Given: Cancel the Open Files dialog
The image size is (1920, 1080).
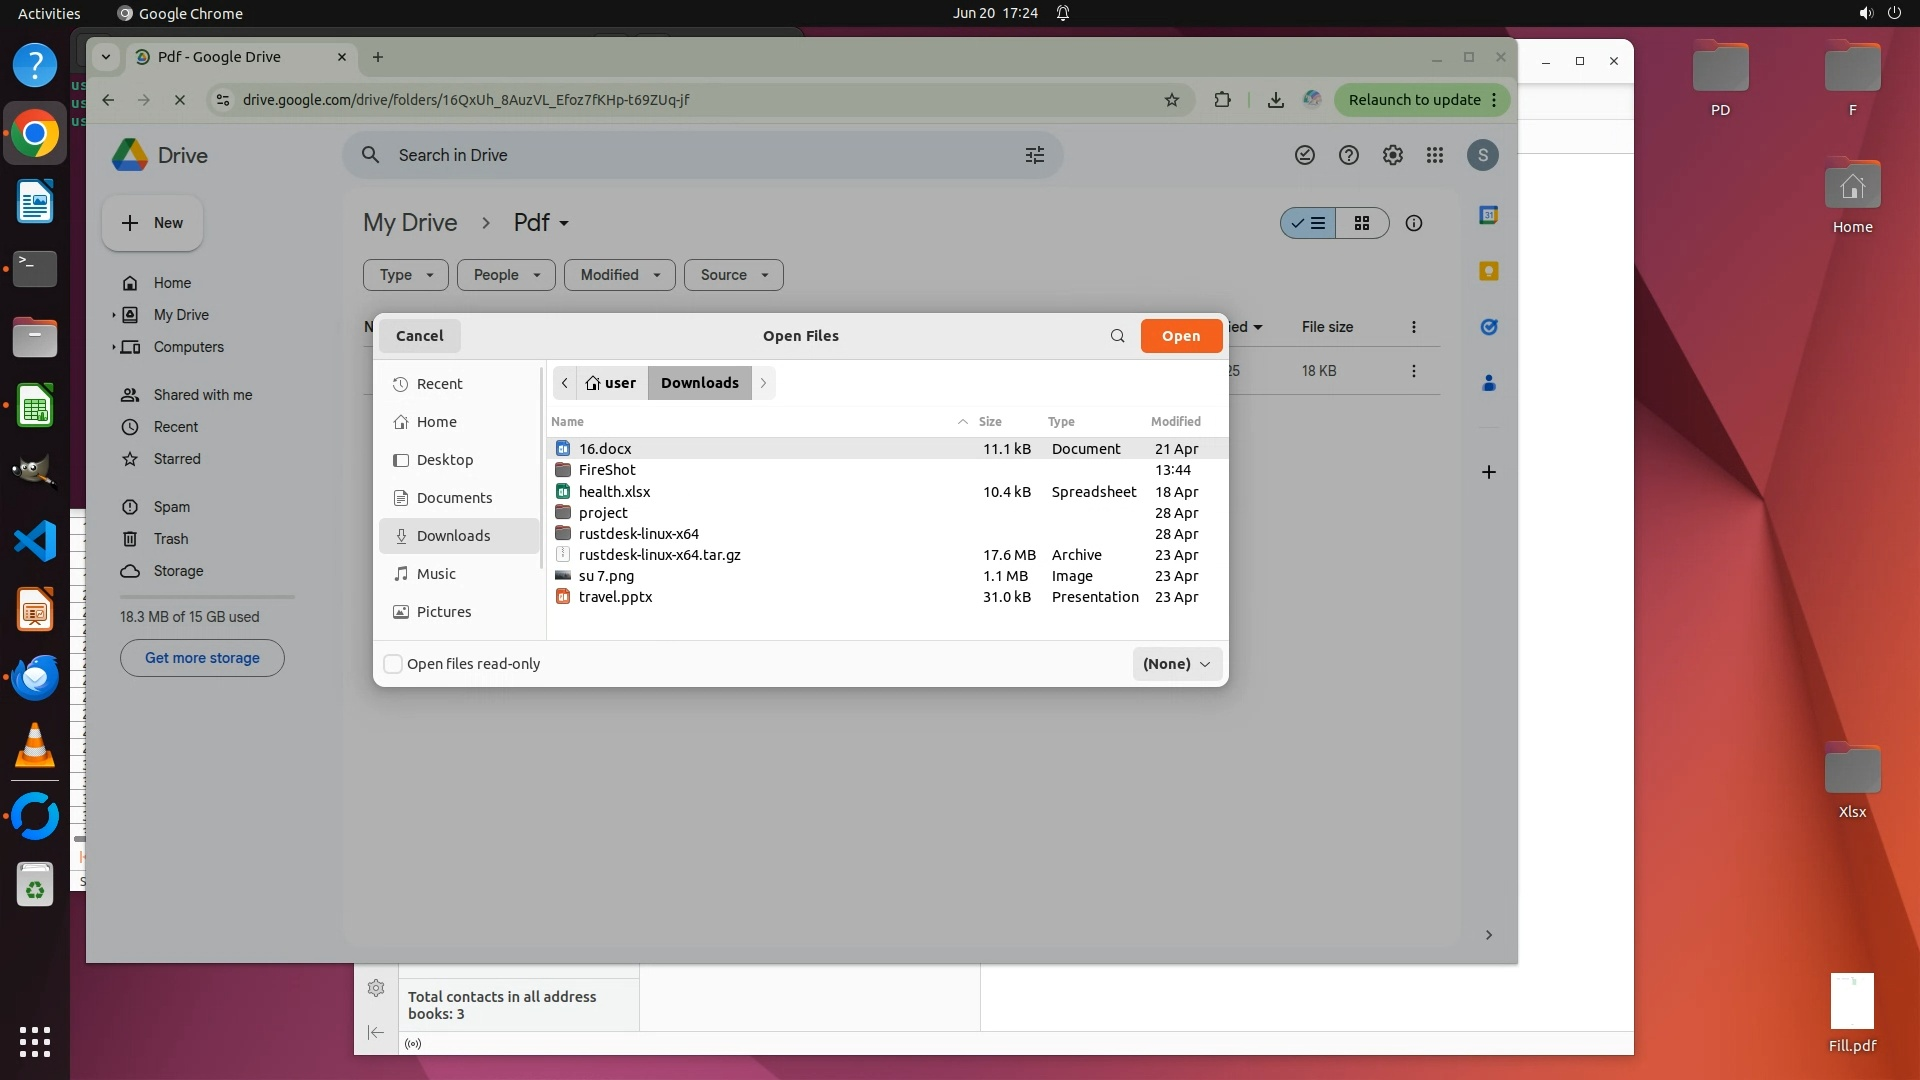Looking at the screenshot, I should (419, 336).
